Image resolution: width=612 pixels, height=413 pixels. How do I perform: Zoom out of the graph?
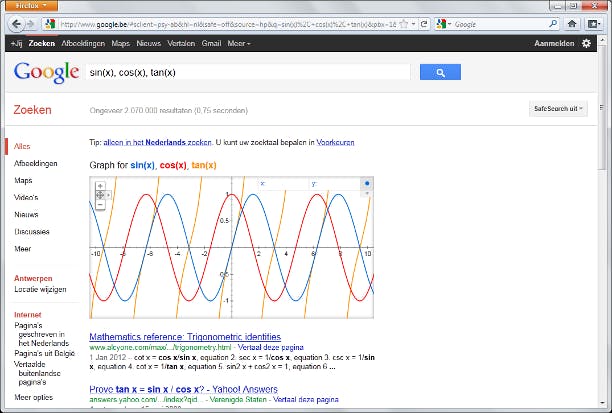click(99, 206)
